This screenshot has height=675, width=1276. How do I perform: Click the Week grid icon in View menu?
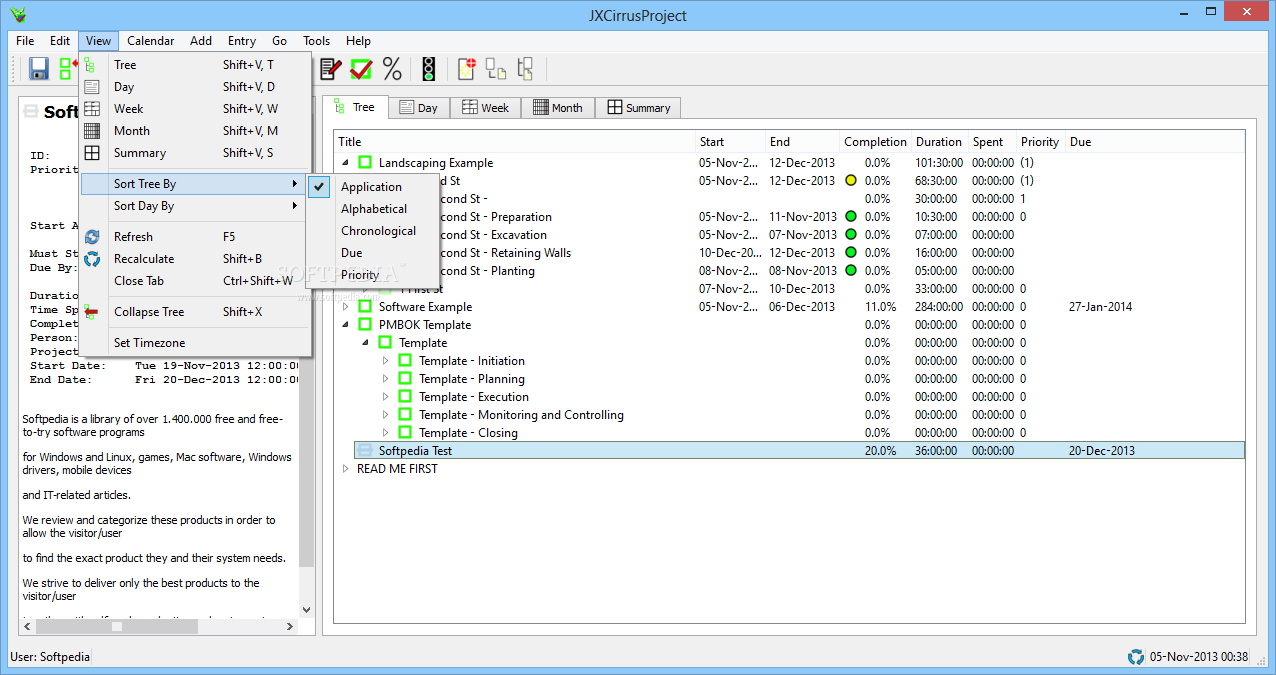92,109
